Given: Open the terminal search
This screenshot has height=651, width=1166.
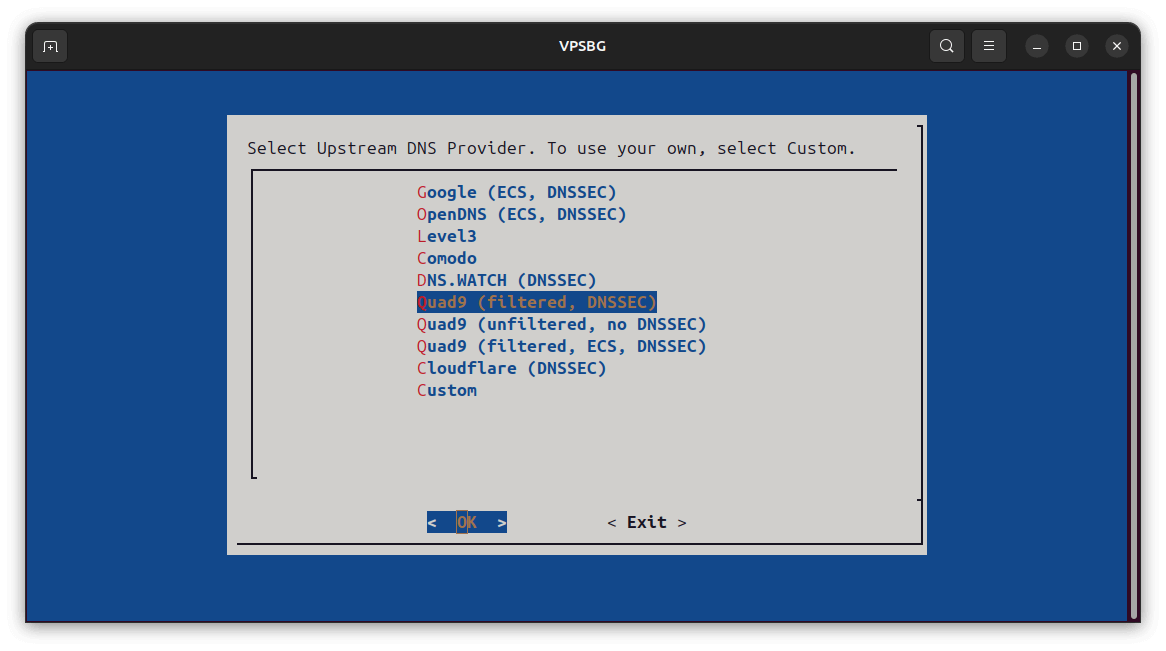Looking at the screenshot, I should (x=947, y=46).
